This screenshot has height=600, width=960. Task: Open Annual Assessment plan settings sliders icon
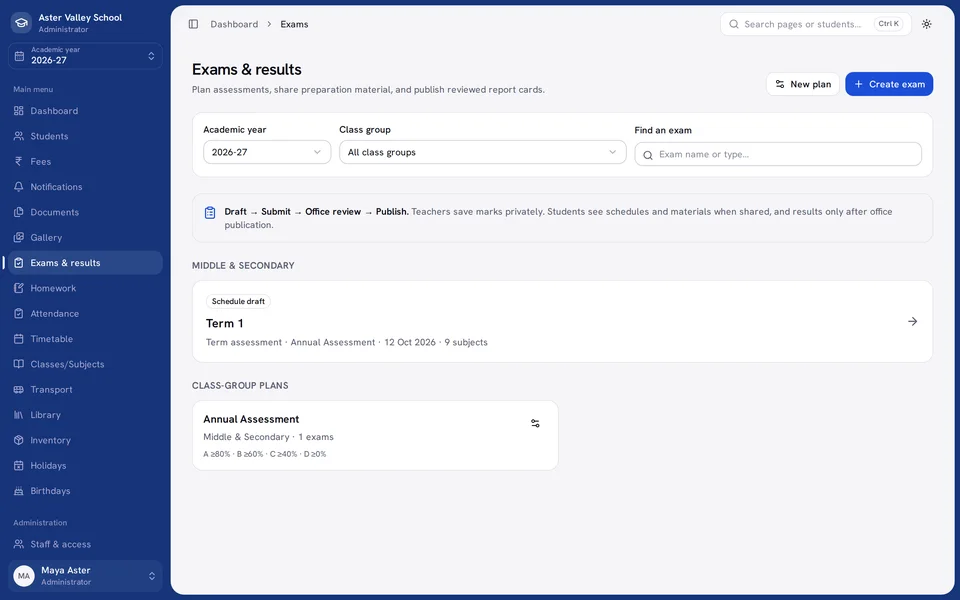[535, 423]
